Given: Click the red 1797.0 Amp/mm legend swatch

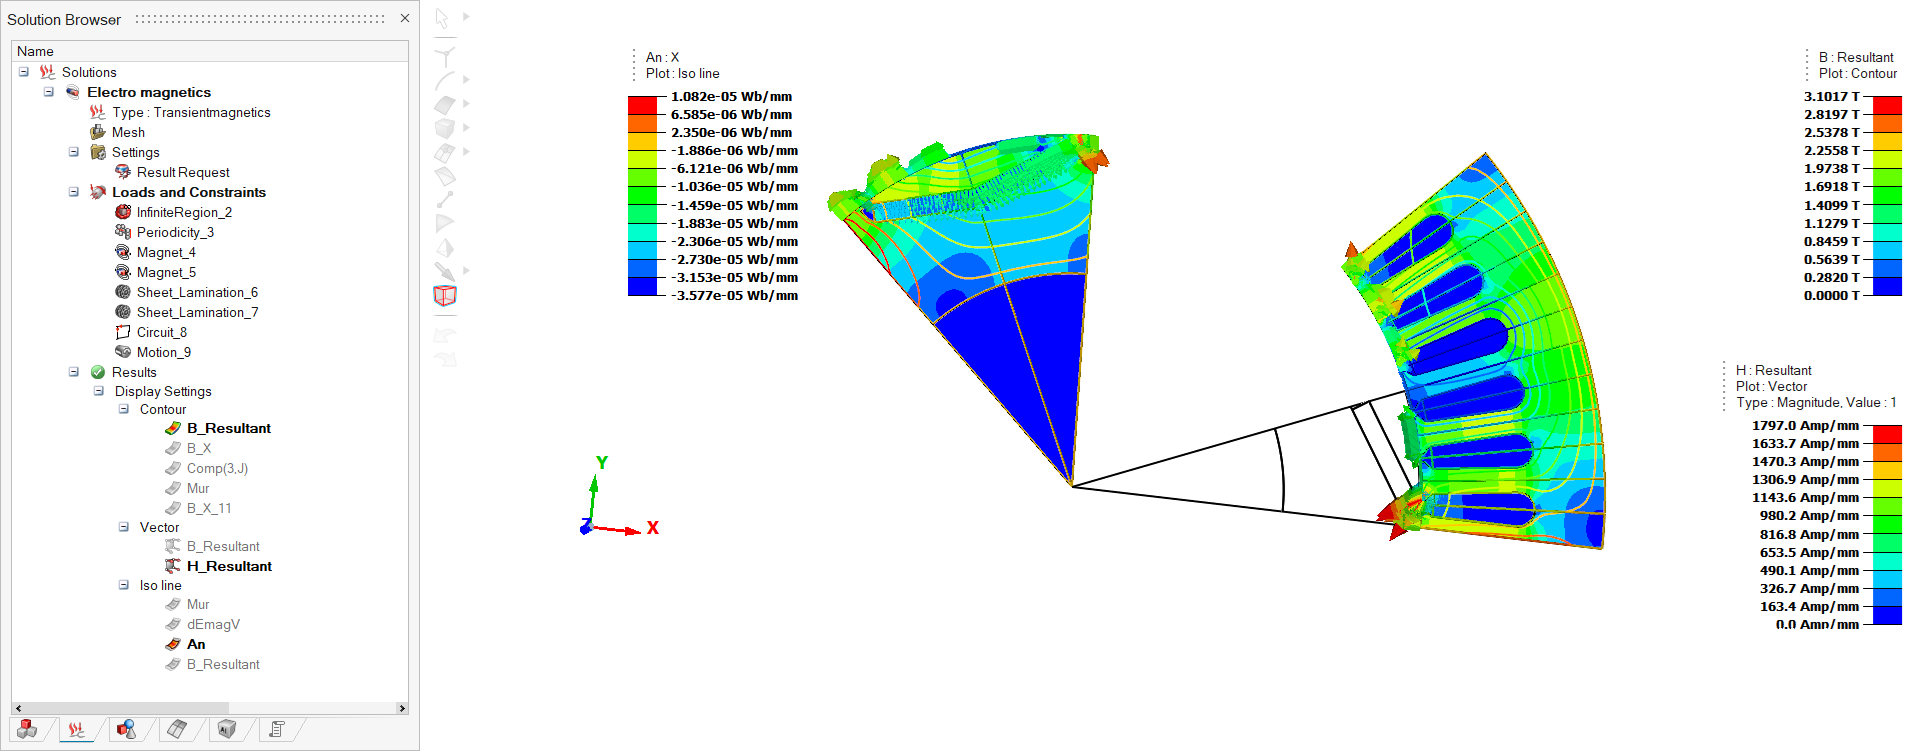Looking at the screenshot, I should [x=1887, y=433].
